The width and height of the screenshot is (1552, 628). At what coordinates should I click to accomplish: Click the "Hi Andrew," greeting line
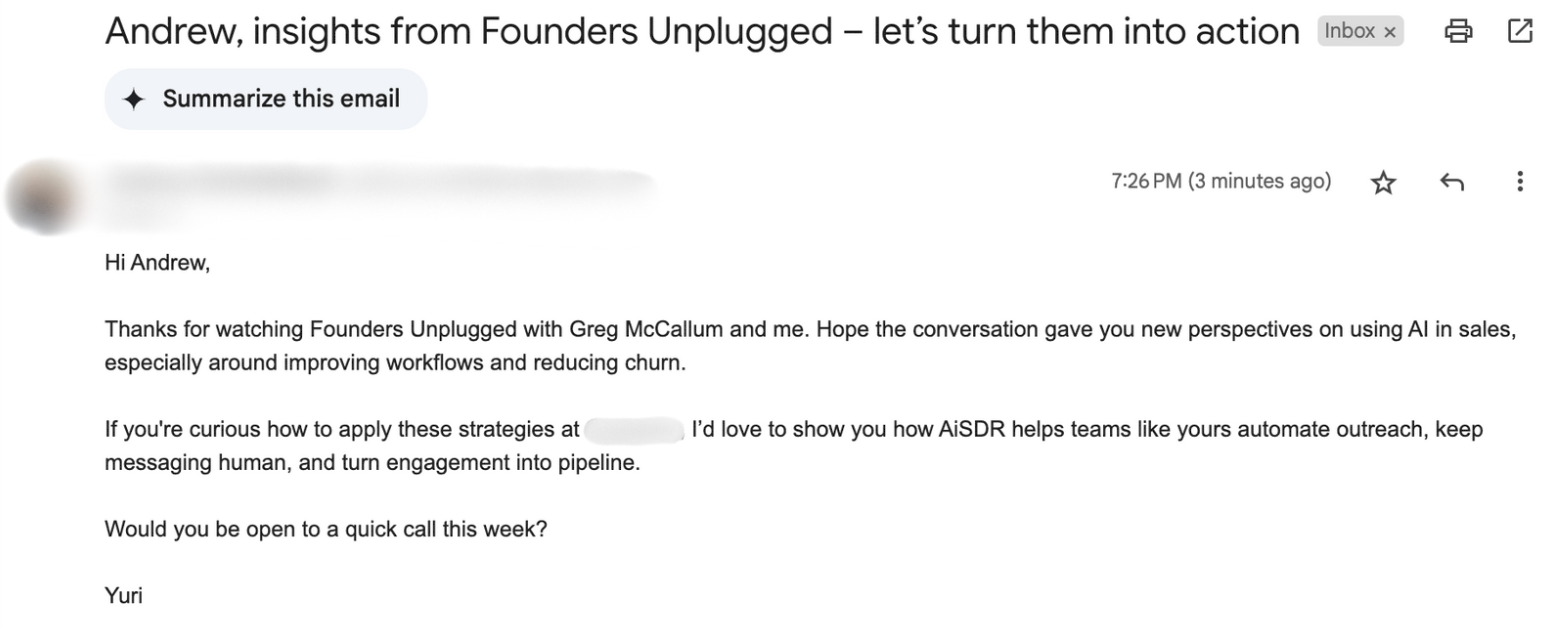click(x=157, y=265)
